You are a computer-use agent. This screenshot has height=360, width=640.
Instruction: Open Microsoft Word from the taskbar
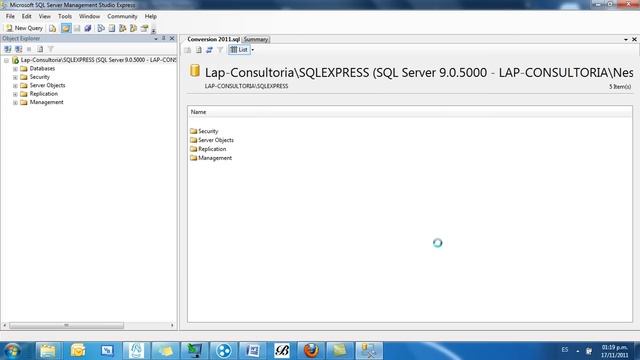tap(253, 351)
